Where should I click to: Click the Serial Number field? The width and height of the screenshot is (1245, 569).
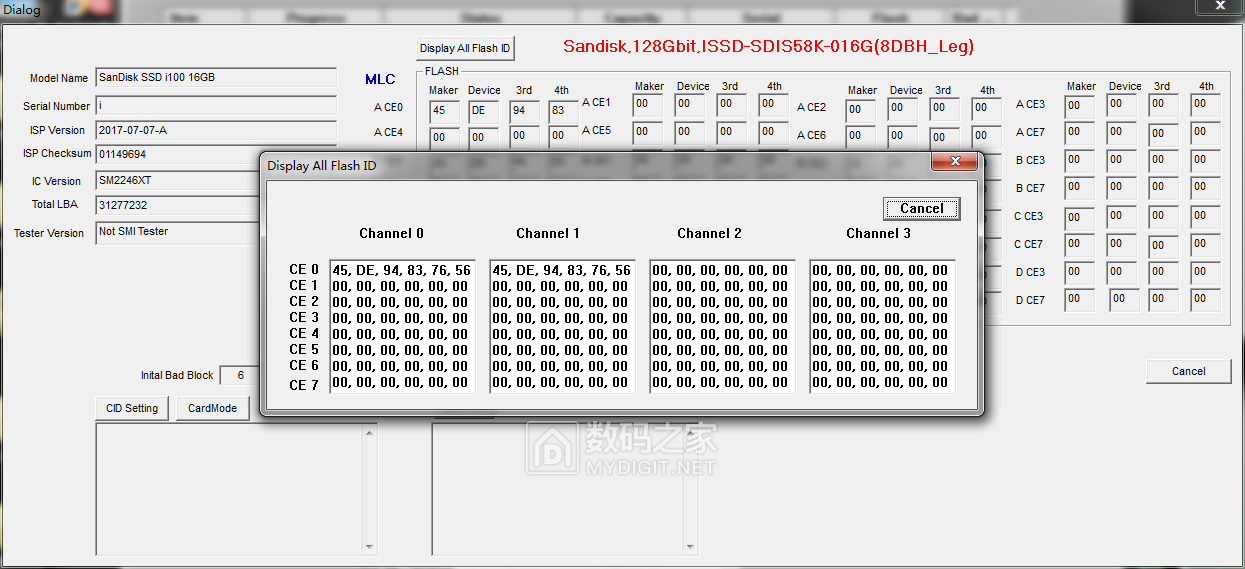(216, 106)
